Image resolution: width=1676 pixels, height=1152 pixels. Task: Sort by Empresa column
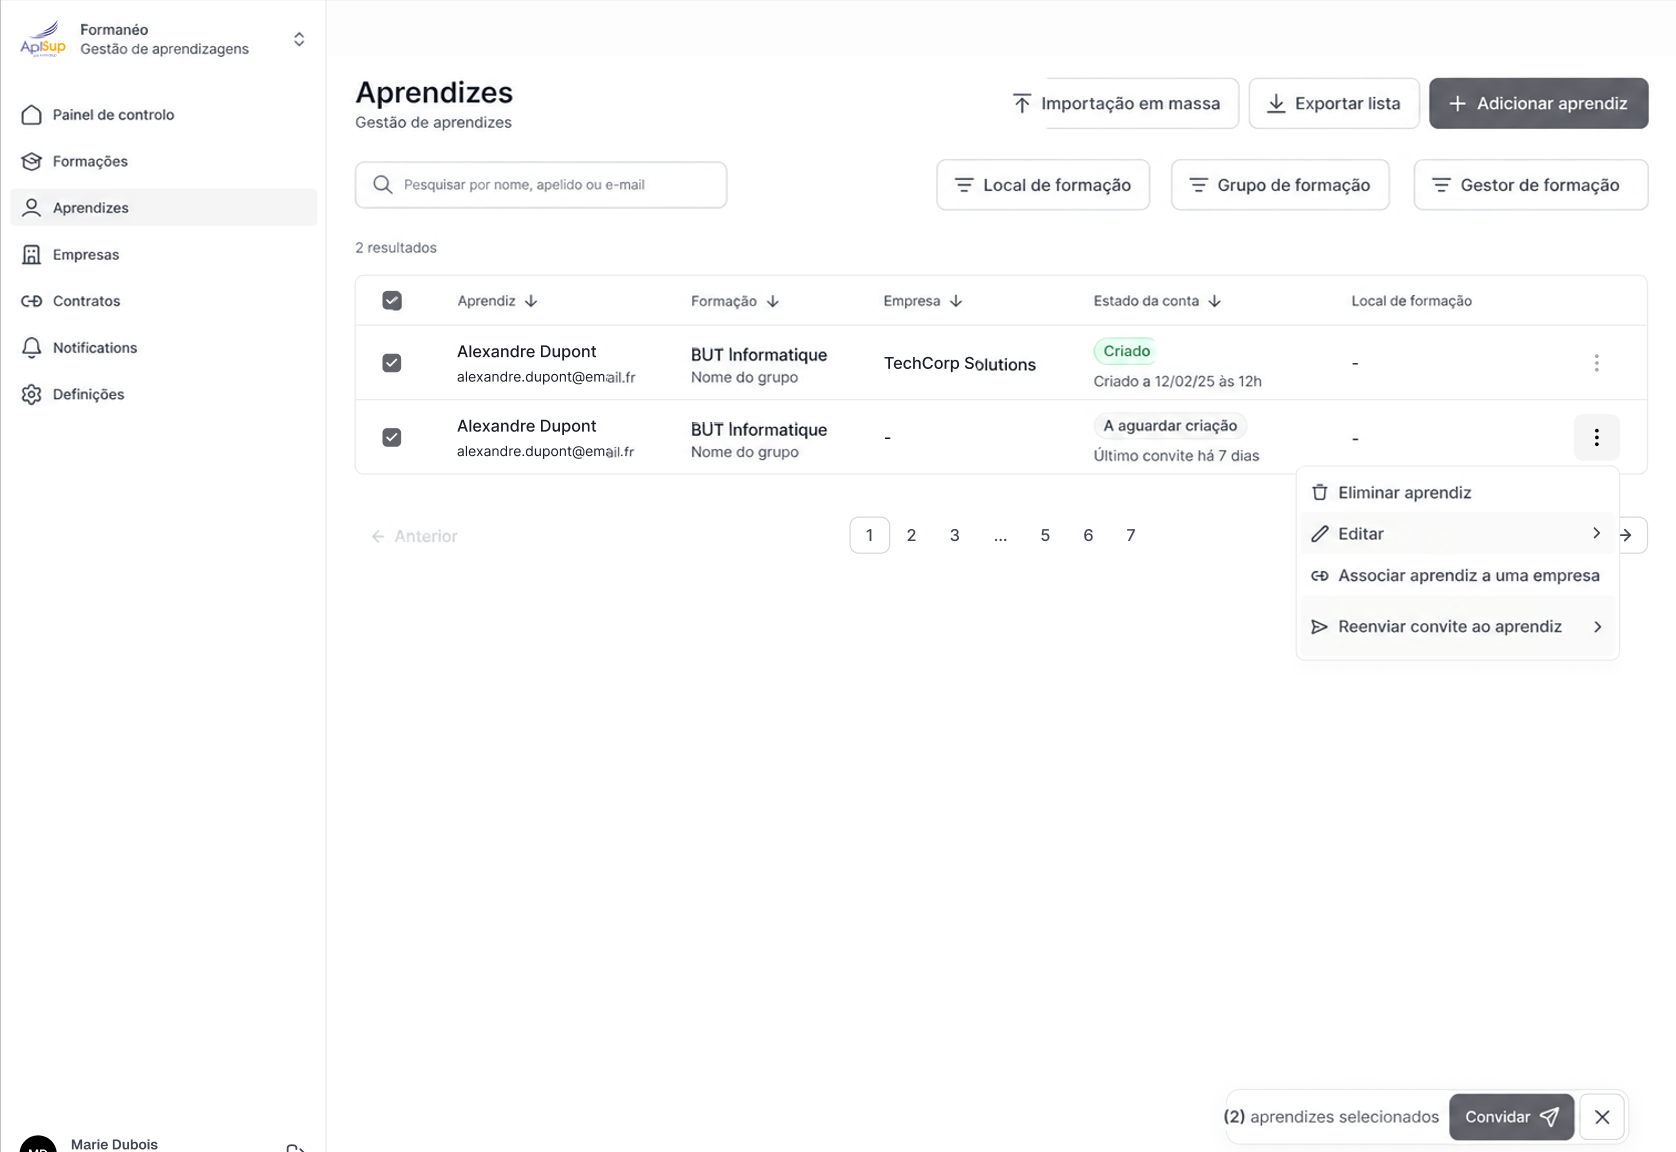tap(923, 301)
